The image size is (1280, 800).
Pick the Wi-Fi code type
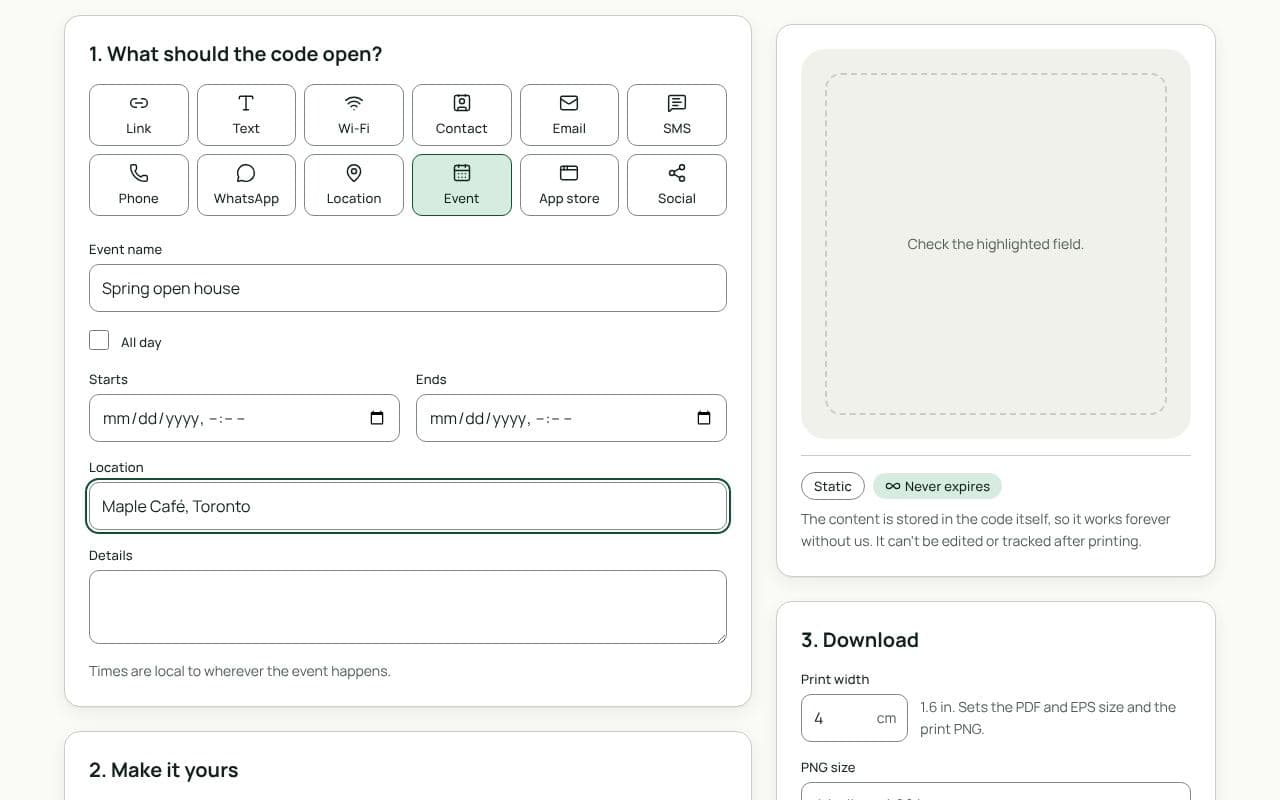point(354,115)
